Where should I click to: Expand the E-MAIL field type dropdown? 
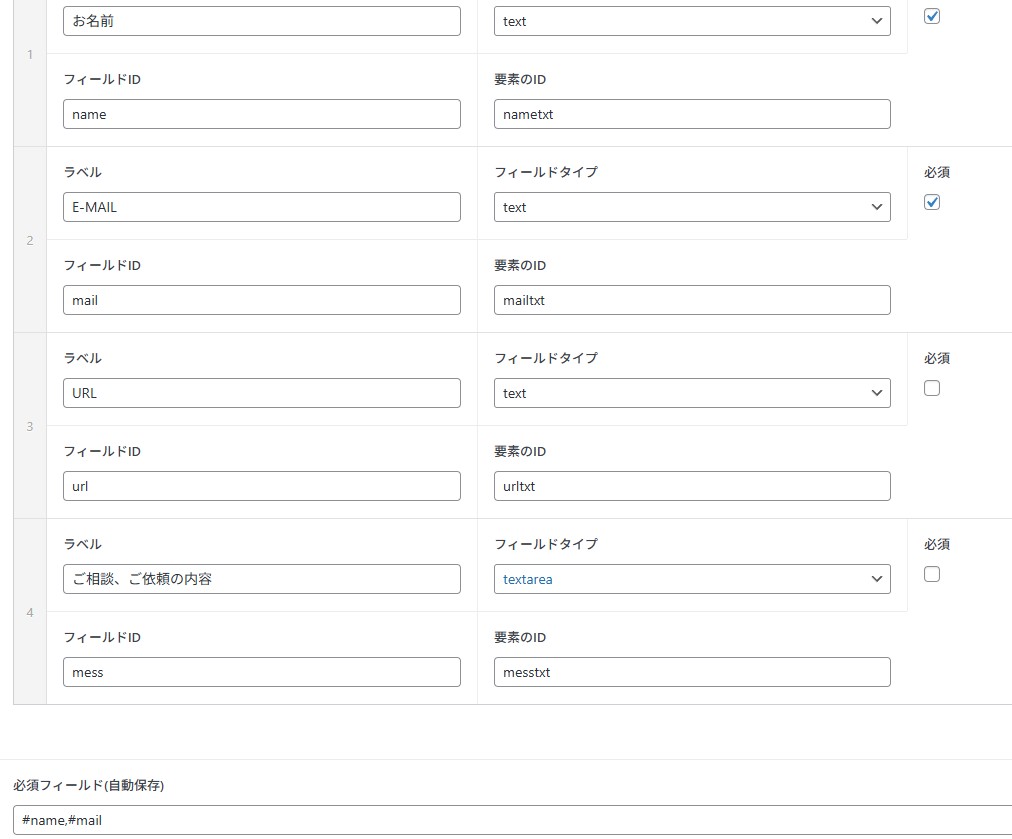pos(692,207)
